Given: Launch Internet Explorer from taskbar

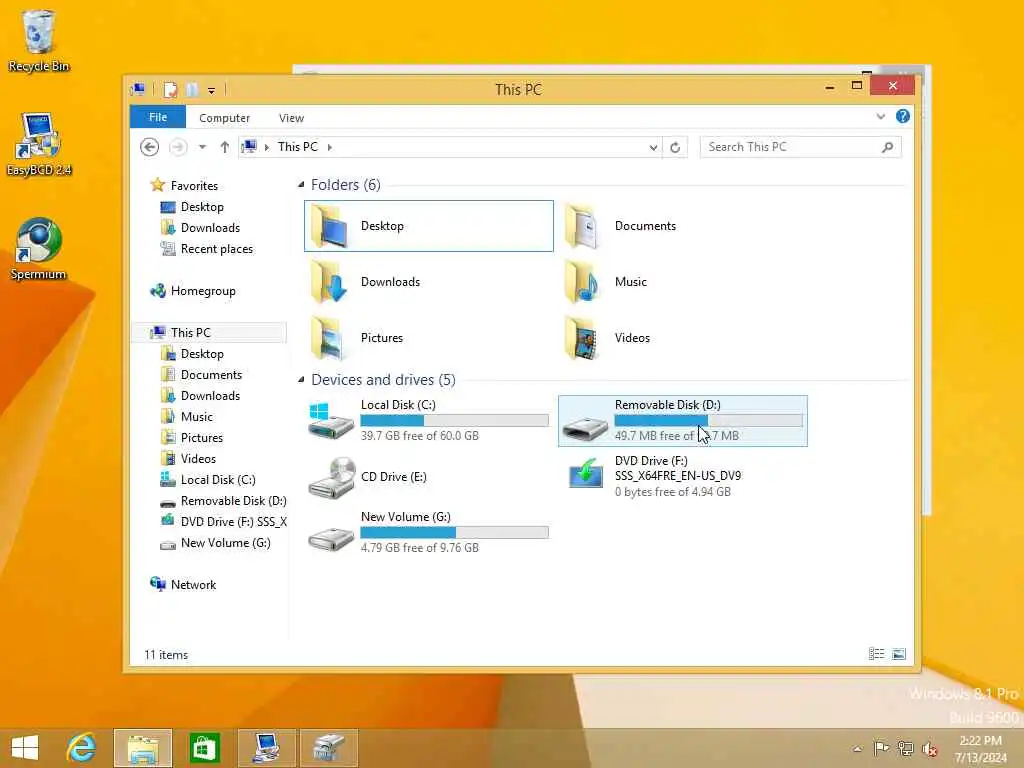Looking at the screenshot, I should 81,748.
